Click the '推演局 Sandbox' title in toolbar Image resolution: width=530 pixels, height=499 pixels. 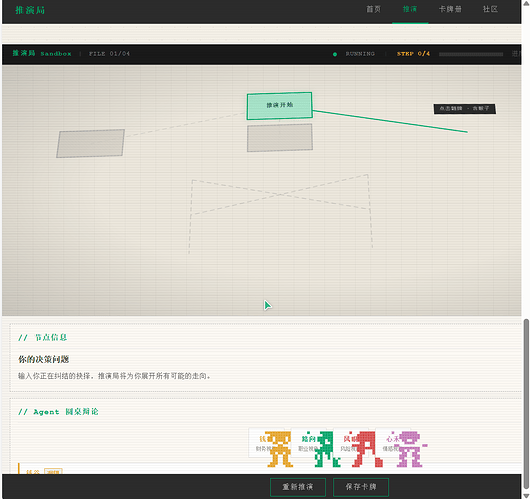click(x=42, y=53)
